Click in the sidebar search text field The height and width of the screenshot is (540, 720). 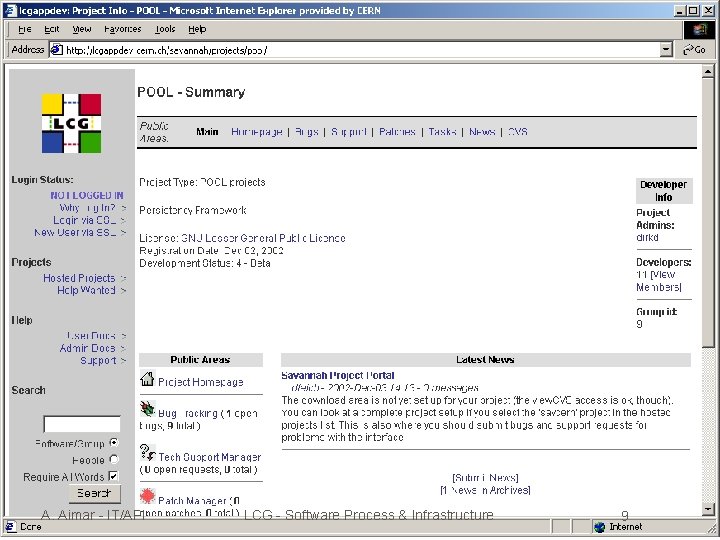82,424
